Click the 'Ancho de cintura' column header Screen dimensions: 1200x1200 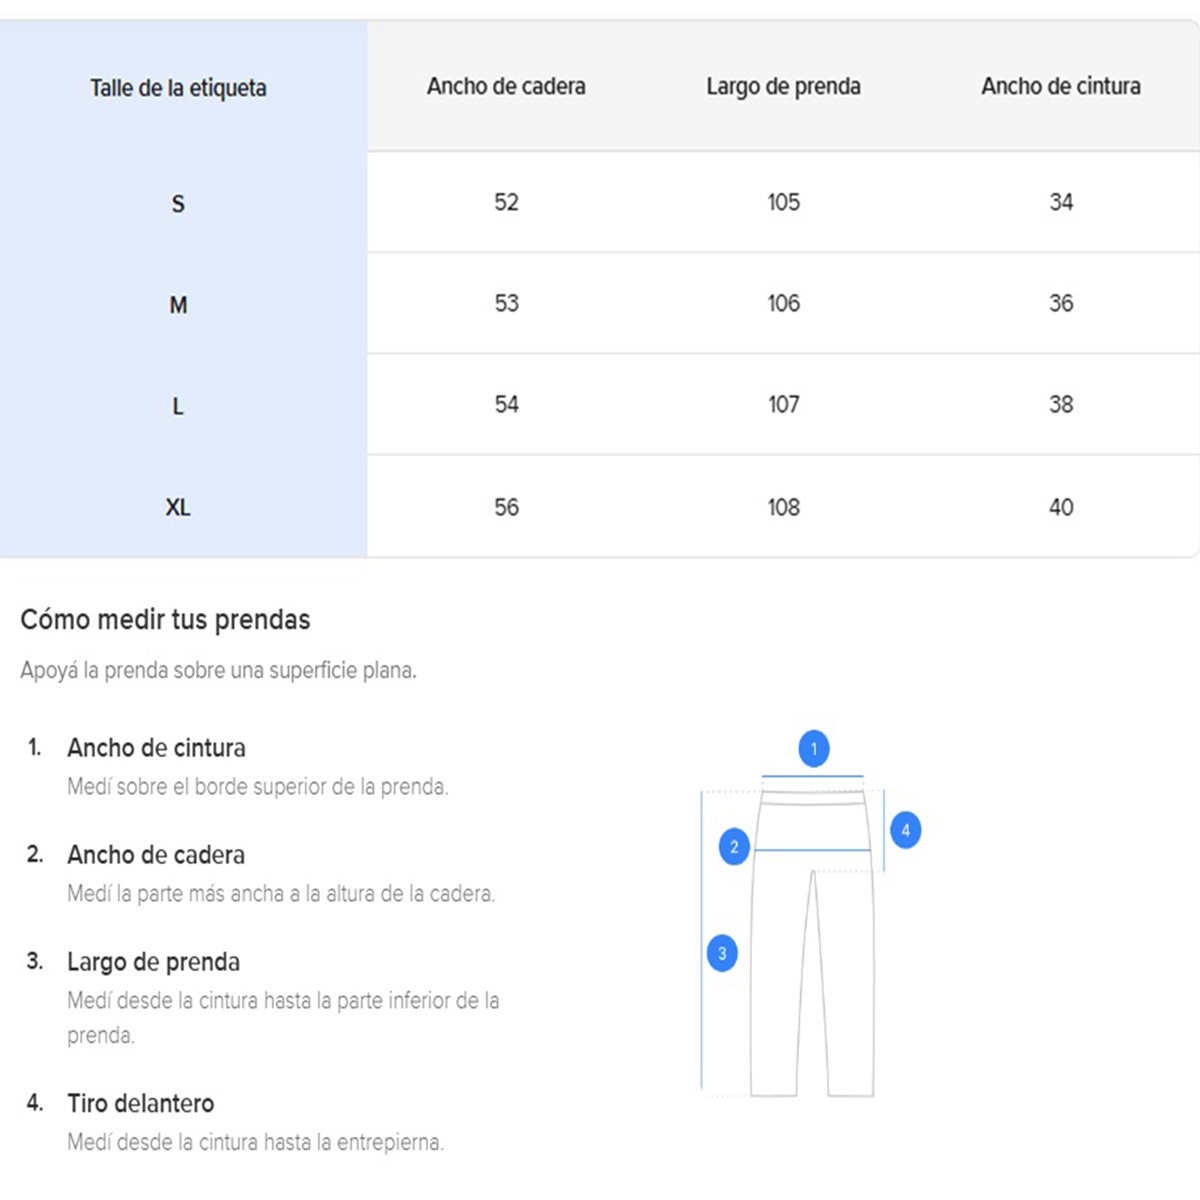tap(1060, 87)
